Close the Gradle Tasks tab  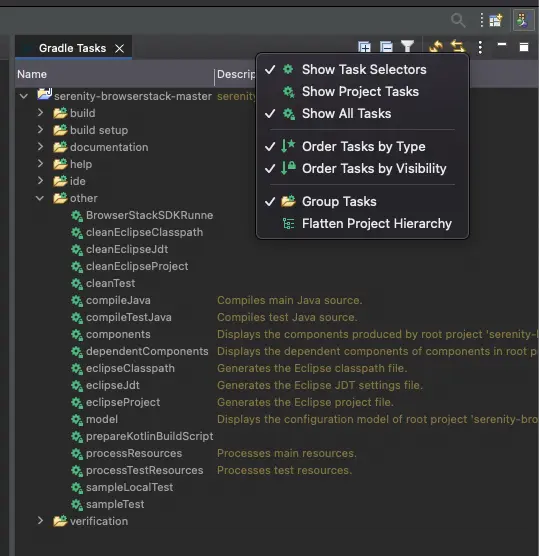pyautogui.click(x=120, y=48)
